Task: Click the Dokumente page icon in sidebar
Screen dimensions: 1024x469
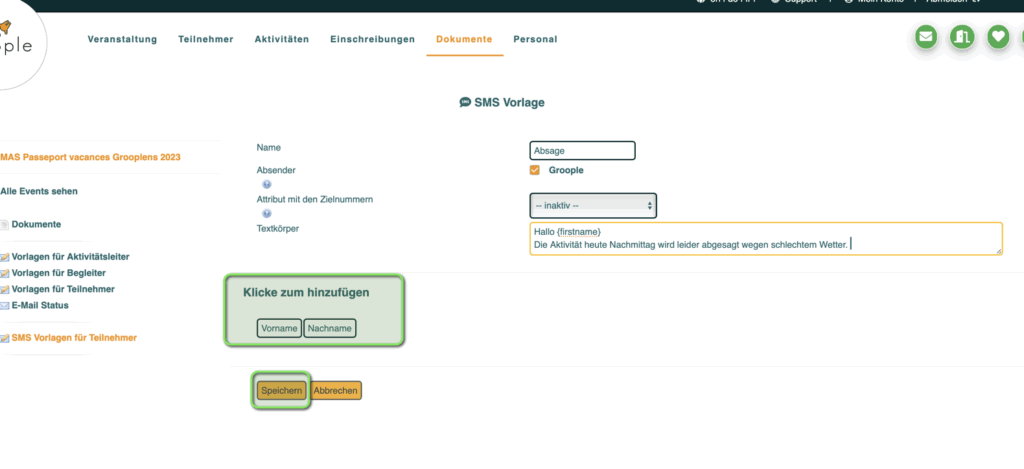Action: (x=5, y=224)
